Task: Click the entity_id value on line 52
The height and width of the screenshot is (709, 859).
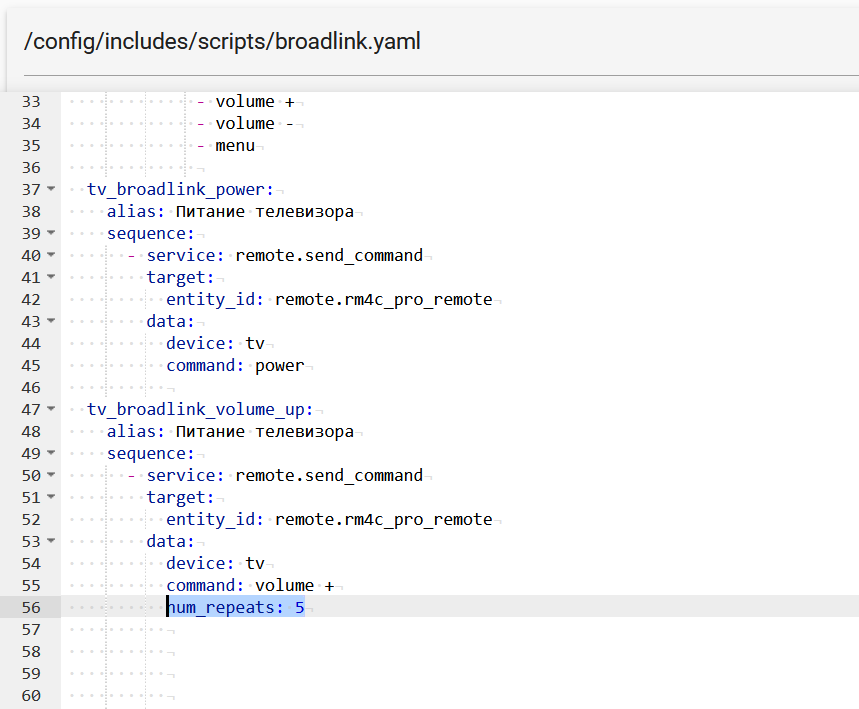Action: click(383, 519)
